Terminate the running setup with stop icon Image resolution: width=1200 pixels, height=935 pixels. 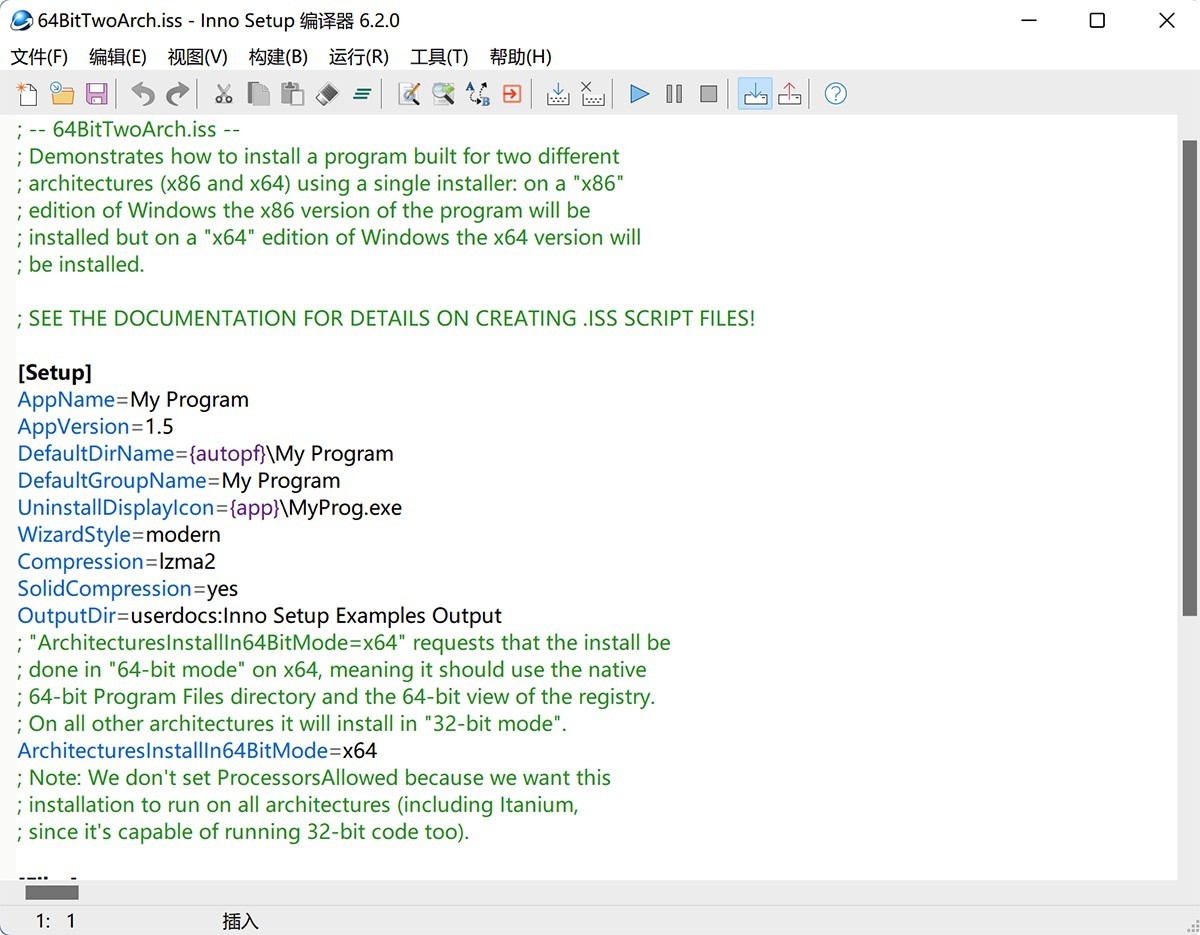pyautogui.click(x=708, y=94)
